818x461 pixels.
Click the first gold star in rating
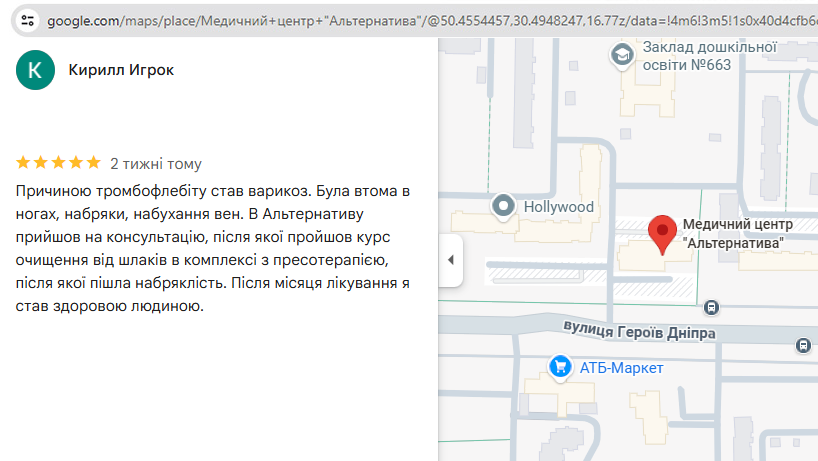[x=24, y=163]
